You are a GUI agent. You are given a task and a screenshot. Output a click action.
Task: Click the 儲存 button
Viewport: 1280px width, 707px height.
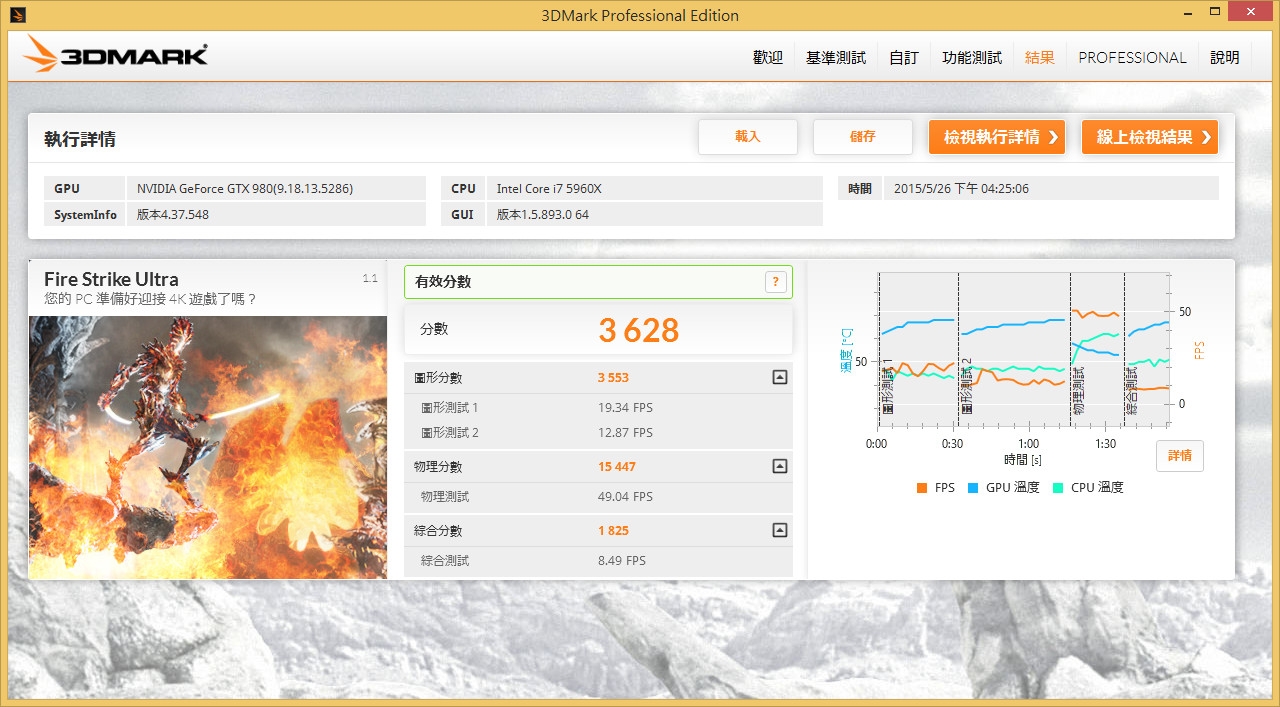(863, 137)
